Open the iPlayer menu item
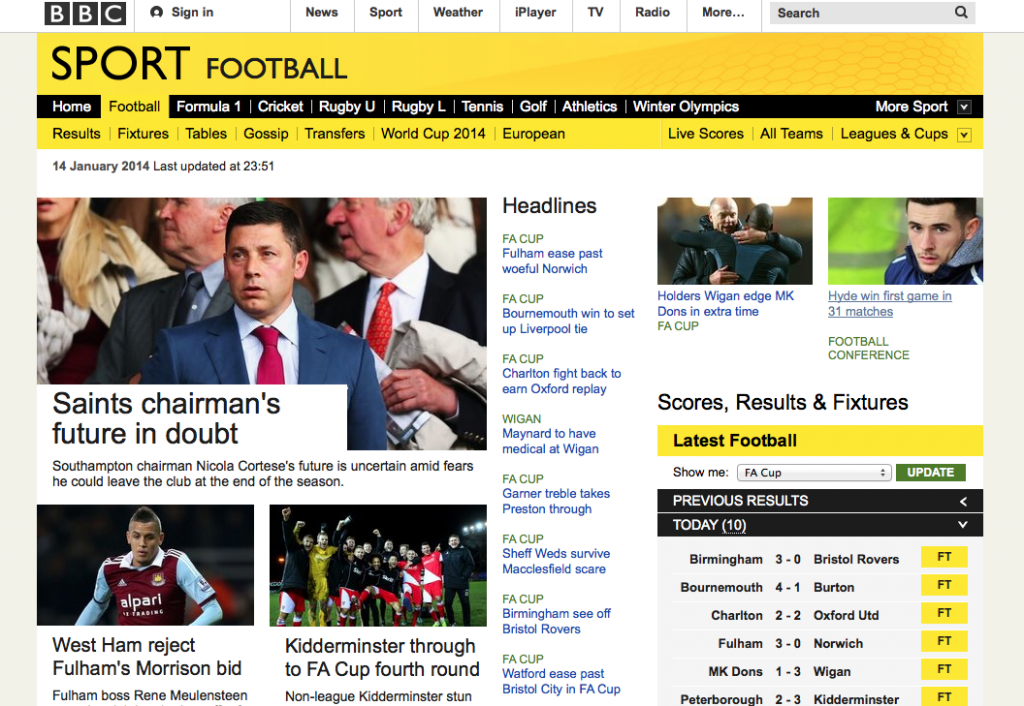The height and width of the screenshot is (706, 1024). pyautogui.click(x=535, y=12)
